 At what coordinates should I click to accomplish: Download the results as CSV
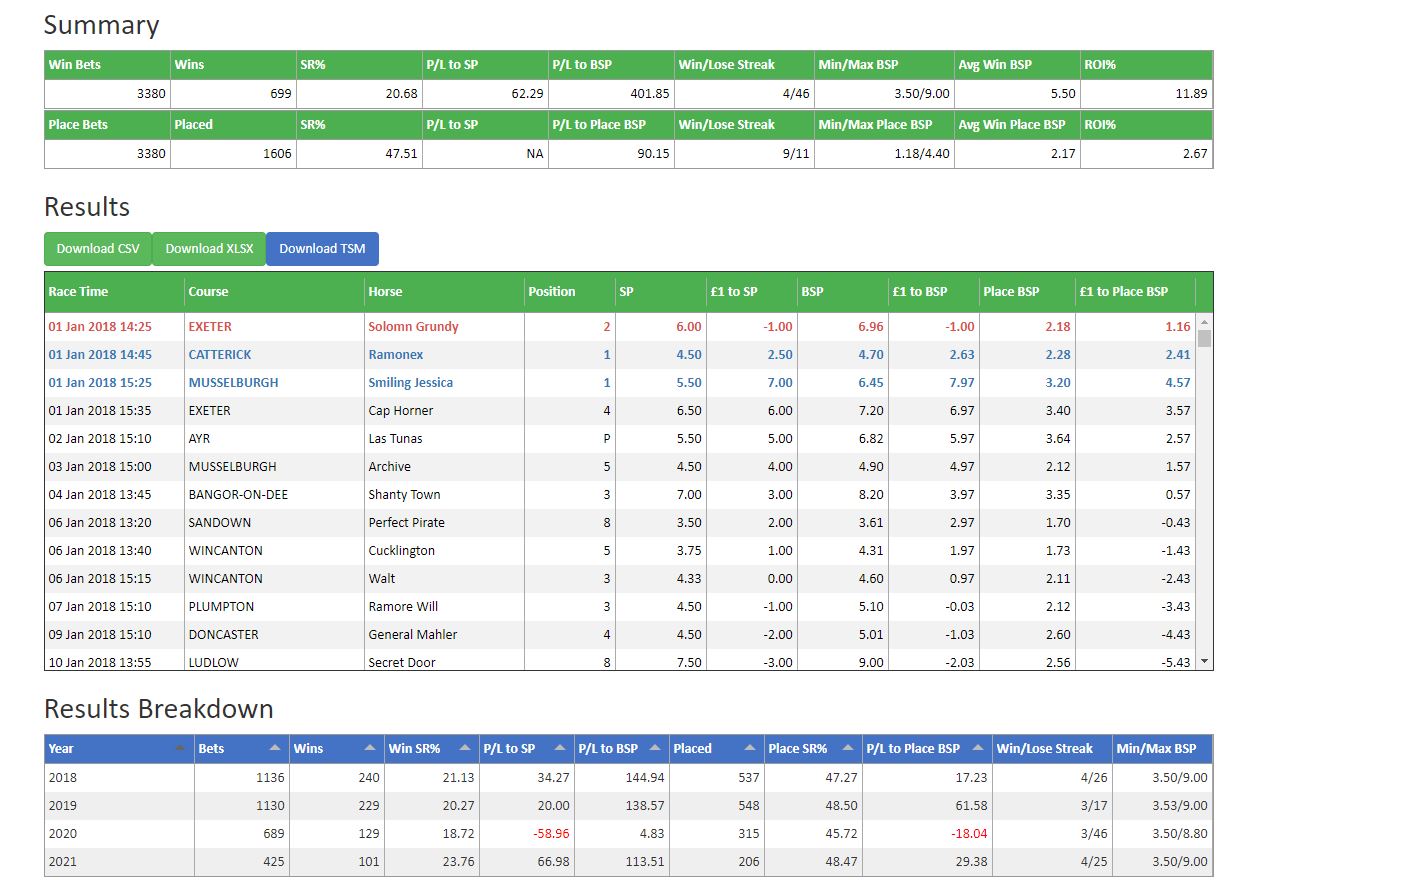[98, 249]
